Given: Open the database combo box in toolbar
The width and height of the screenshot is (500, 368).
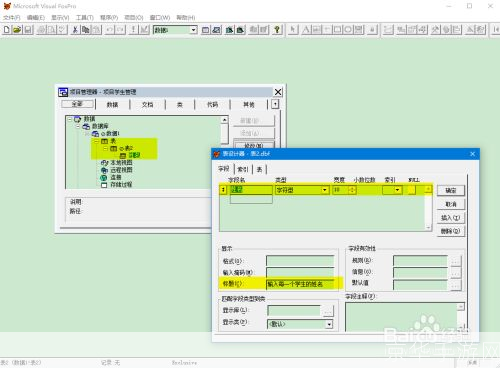Looking at the screenshot, I should click(x=194, y=30).
